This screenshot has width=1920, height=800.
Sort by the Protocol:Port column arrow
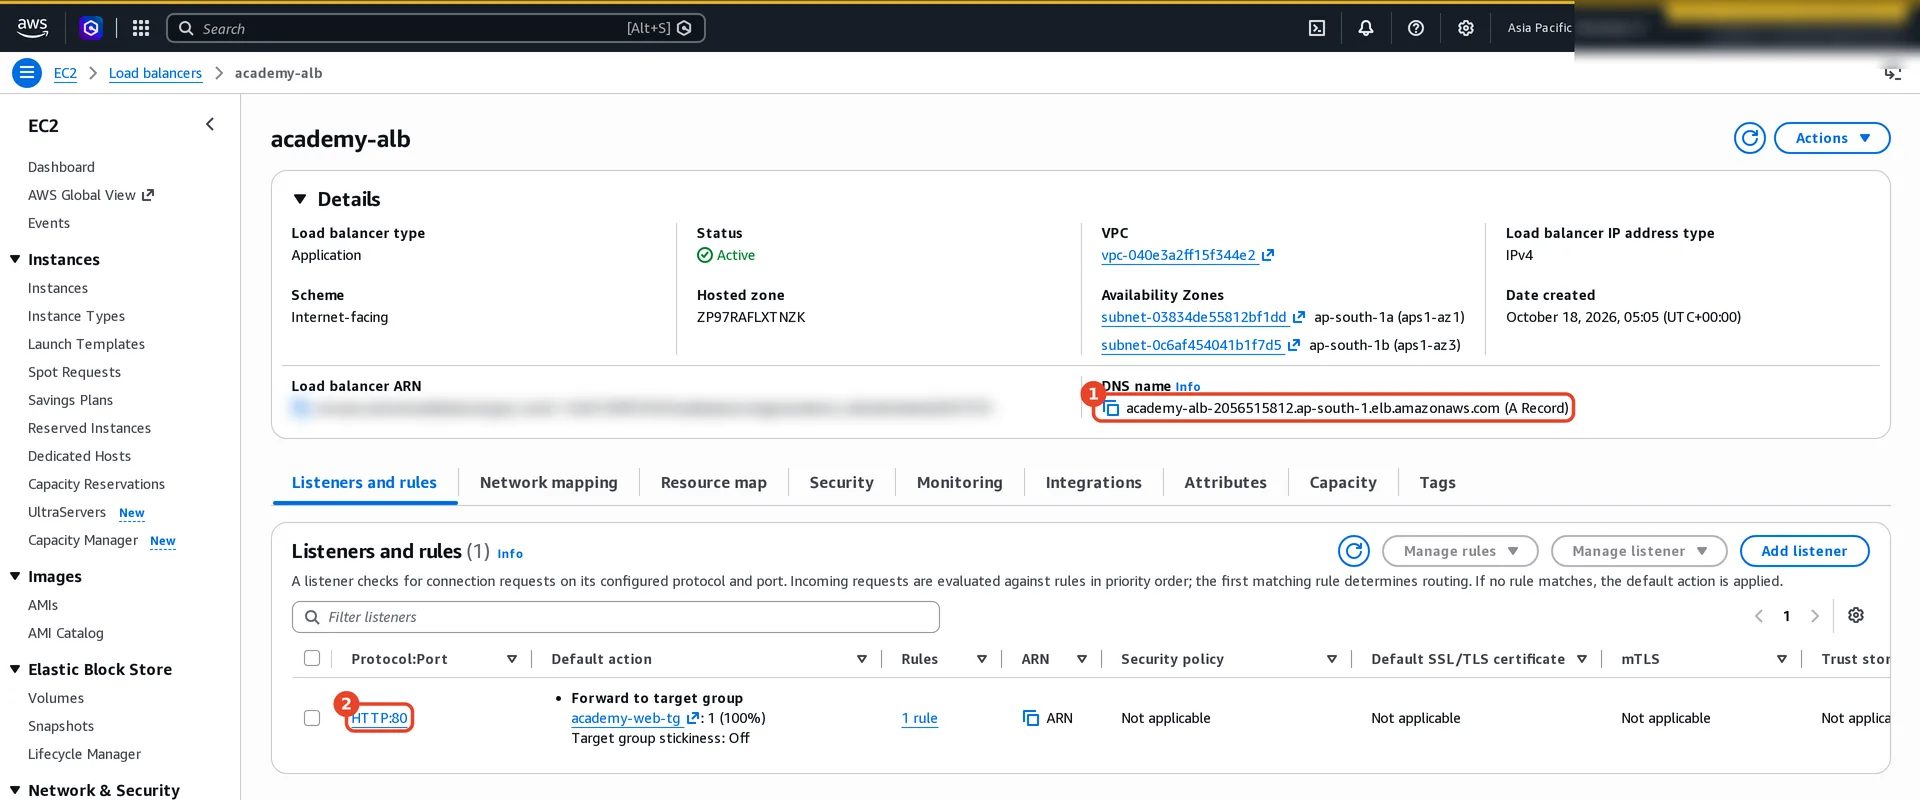pyautogui.click(x=512, y=659)
